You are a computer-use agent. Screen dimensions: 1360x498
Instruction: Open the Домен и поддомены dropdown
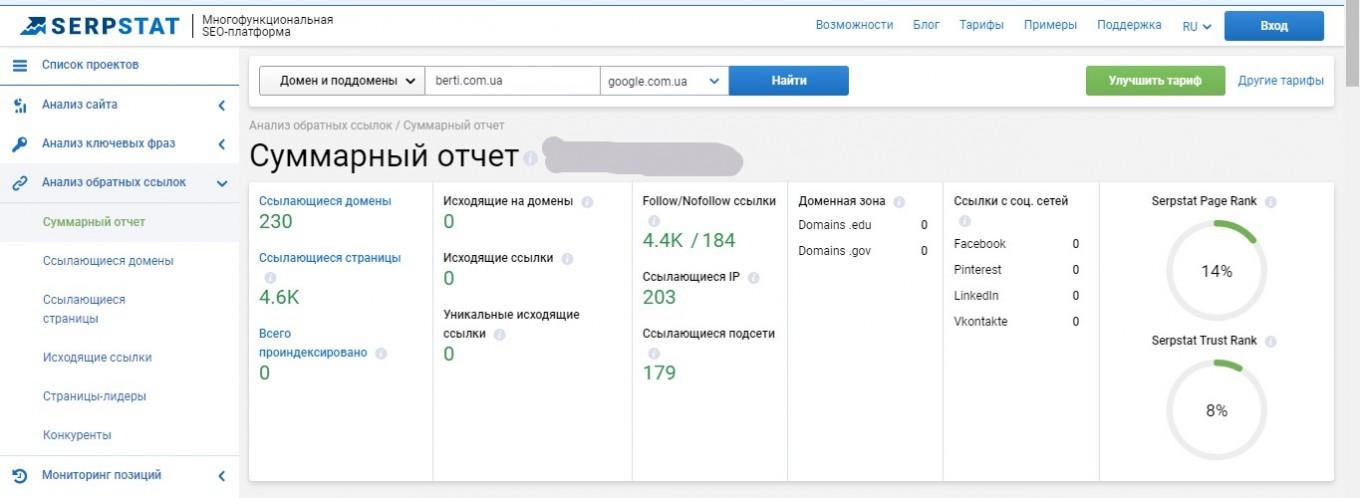coord(341,81)
